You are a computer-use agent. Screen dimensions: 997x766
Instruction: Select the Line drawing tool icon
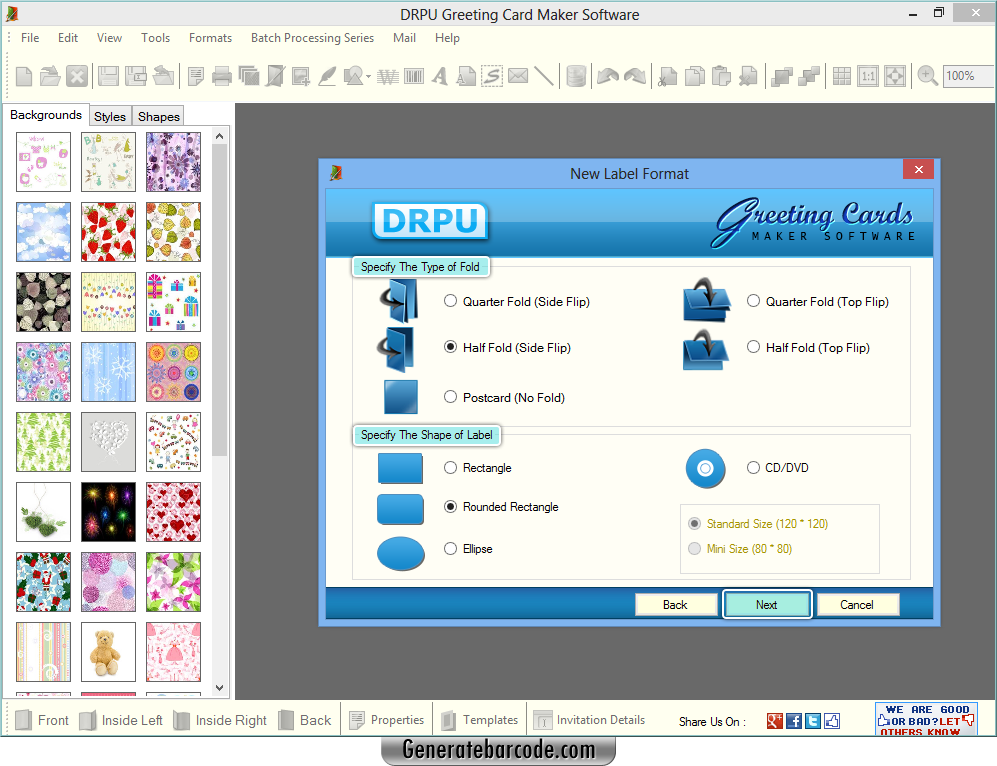[544, 76]
